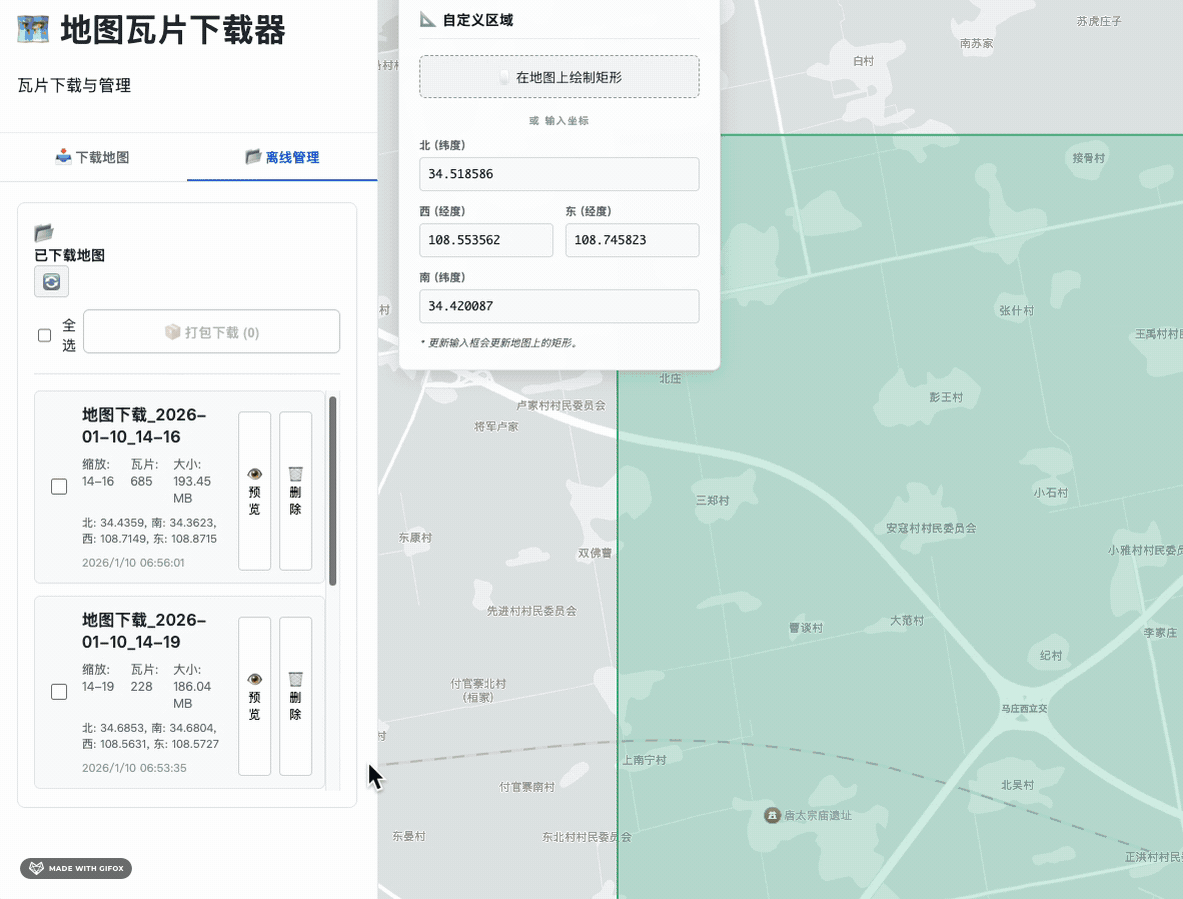
Task: Click the 南 (纬度) input 34.420087
Action: point(559,306)
